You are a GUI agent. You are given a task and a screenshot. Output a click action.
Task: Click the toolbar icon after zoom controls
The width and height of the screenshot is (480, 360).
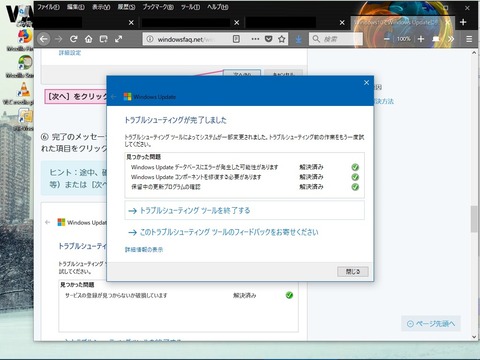(x=436, y=39)
